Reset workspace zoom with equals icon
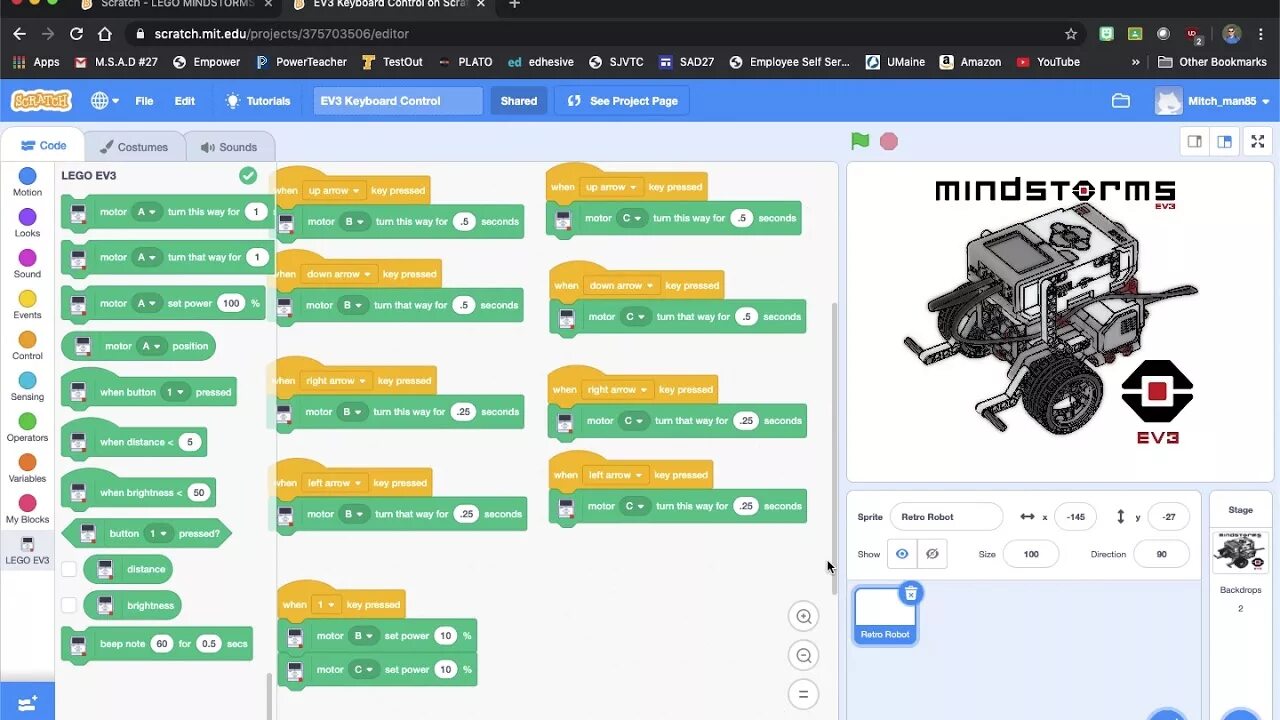The image size is (1280, 720). pyautogui.click(x=803, y=694)
